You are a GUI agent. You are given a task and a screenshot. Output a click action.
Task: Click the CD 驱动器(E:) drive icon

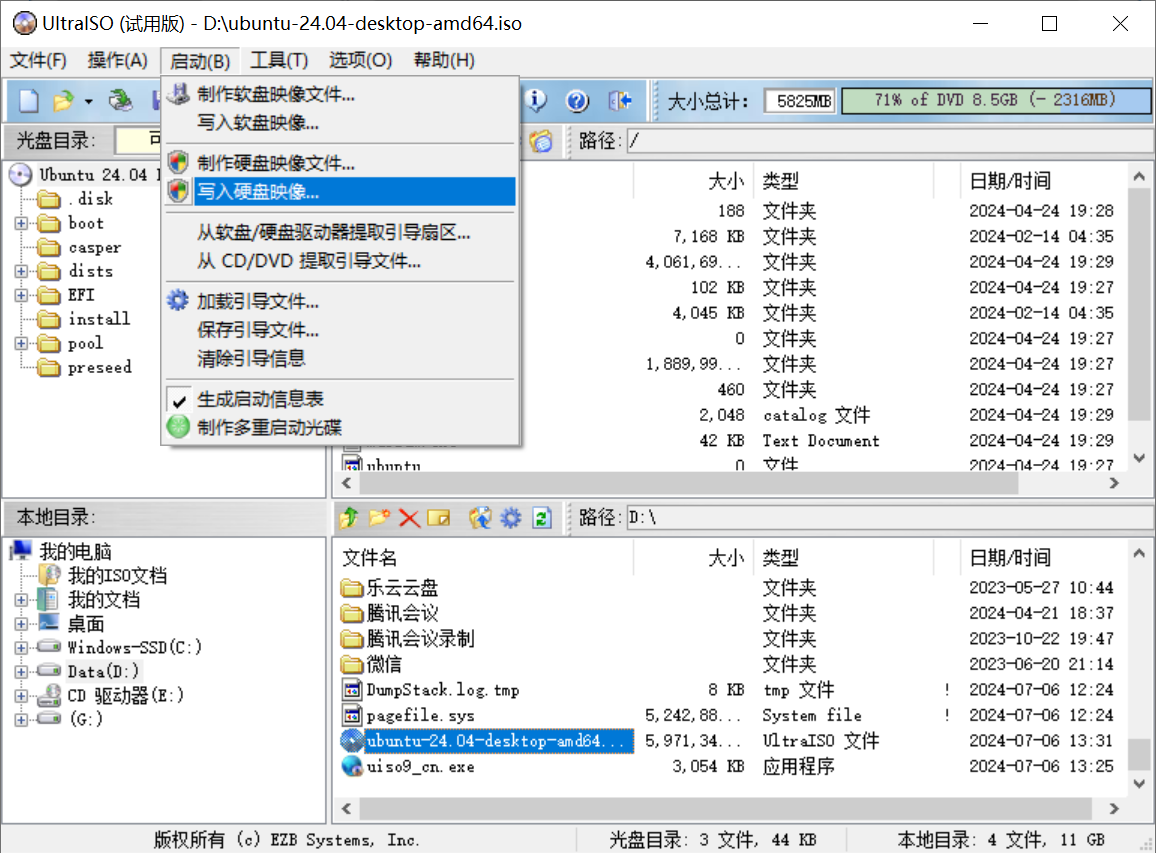pyautogui.click(x=49, y=694)
